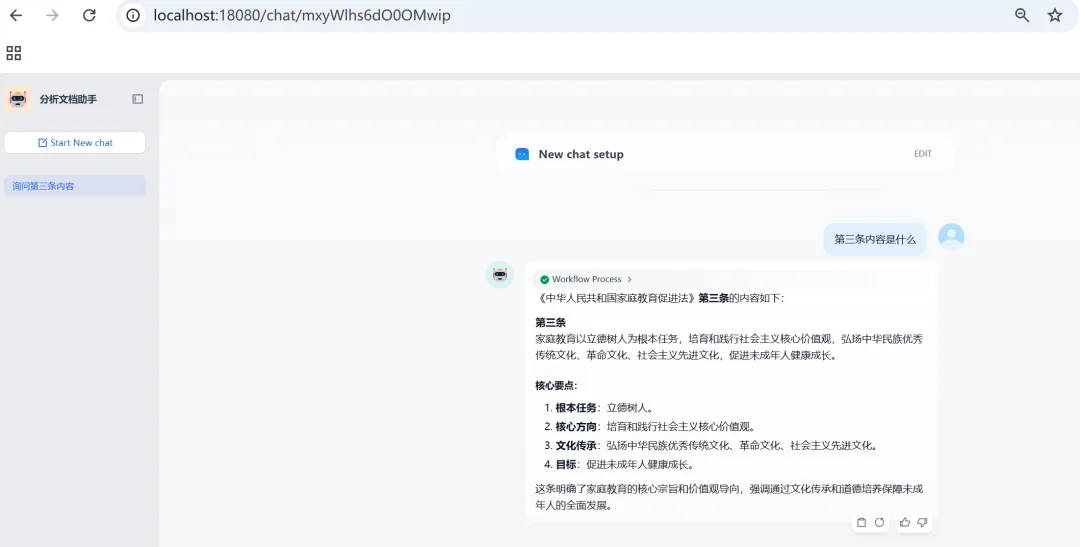
Task: Like the answer with thumbs up
Action: coord(905,522)
